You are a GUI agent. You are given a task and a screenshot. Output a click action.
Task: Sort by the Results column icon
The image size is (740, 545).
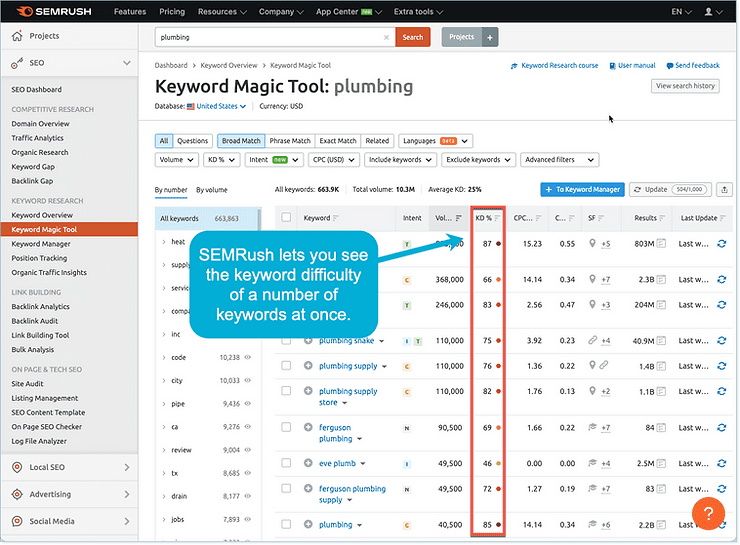662,218
